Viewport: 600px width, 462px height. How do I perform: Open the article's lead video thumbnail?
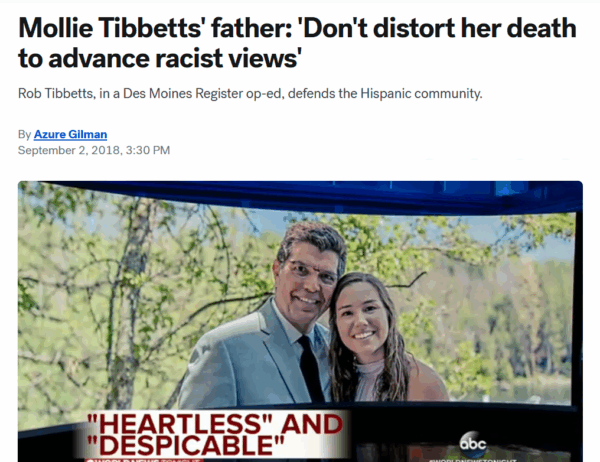[300, 322]
